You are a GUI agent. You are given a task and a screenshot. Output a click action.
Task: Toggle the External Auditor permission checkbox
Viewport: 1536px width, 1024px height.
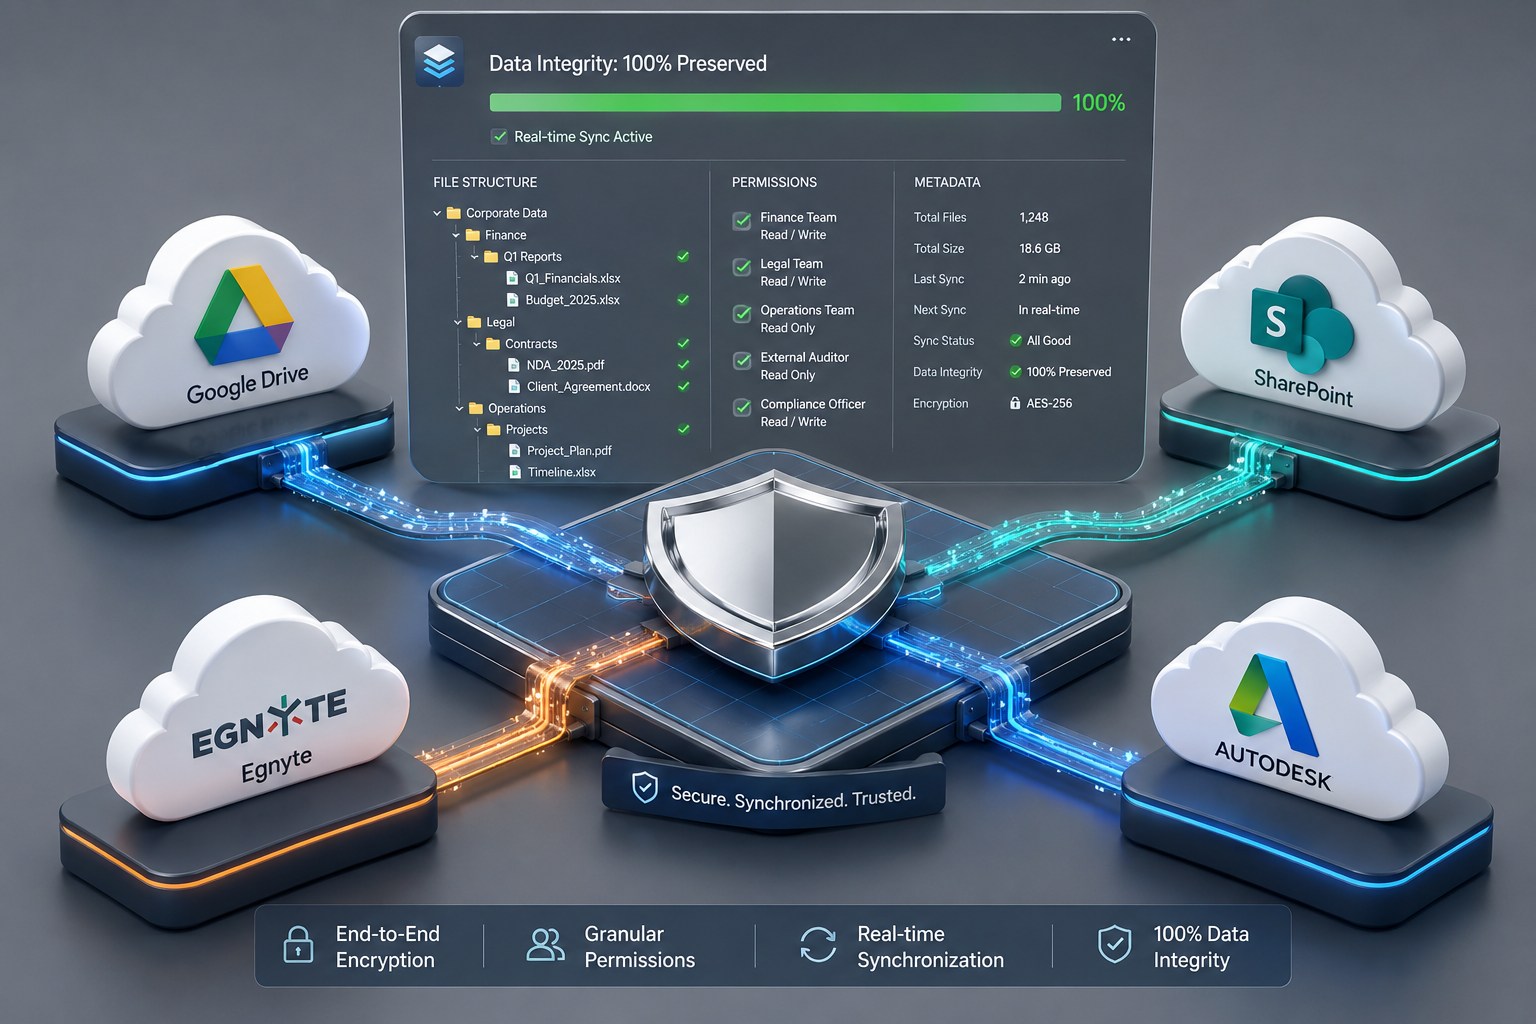(x=742, y=361)
